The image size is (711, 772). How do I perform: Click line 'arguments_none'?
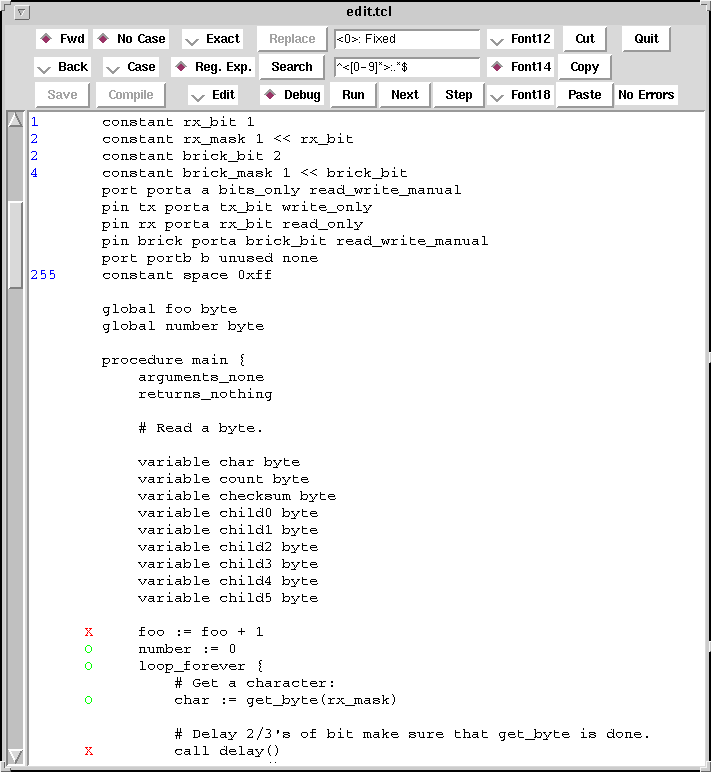(x=201, y=378)
